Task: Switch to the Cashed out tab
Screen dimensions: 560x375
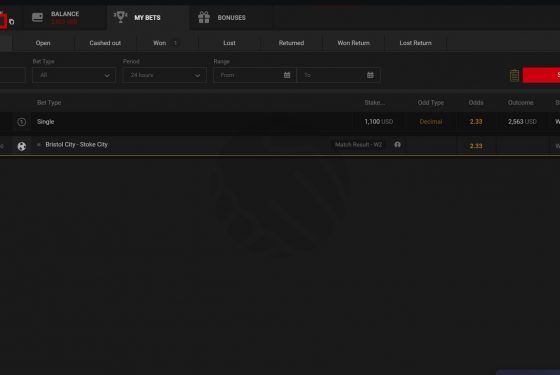Action: coord(105,43)
